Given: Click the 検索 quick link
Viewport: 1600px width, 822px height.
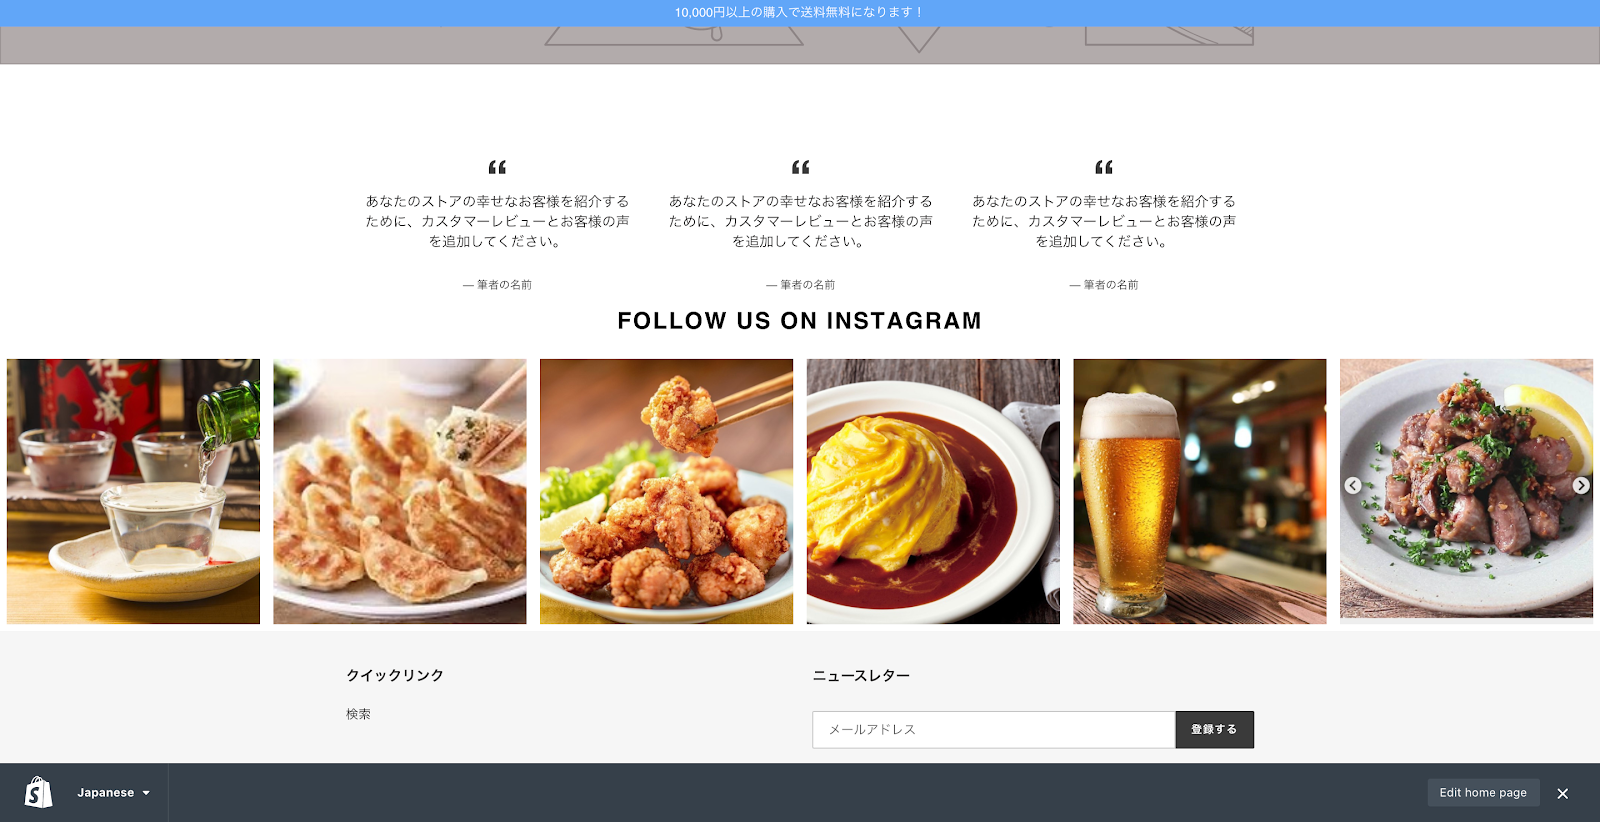Looking at the screenshot, I should click(x=358, y=714).
